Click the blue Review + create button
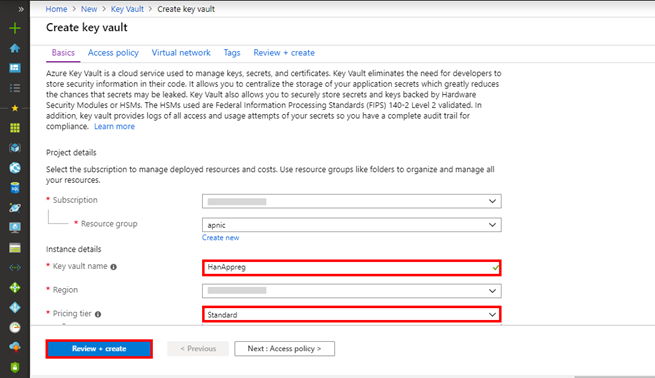Image resolution: width=655 pixels, height=378 pixels. pos(99,349)
